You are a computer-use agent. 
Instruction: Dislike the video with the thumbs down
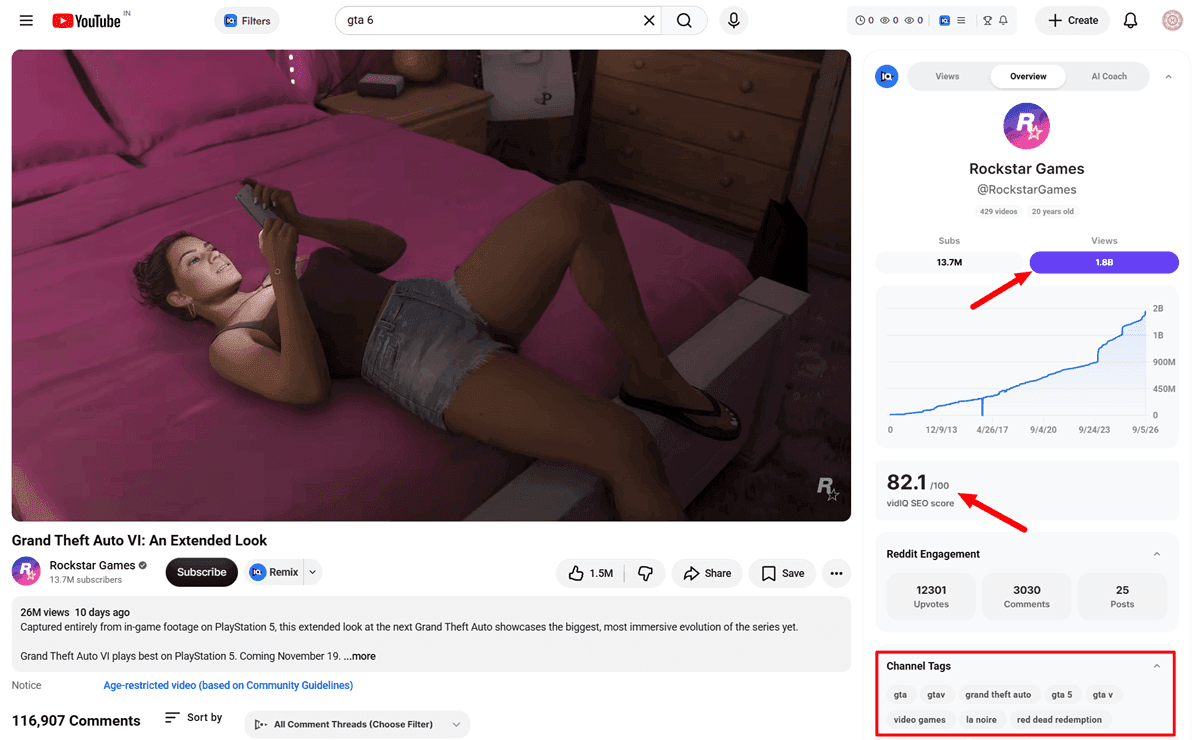[x=645, y=573]
